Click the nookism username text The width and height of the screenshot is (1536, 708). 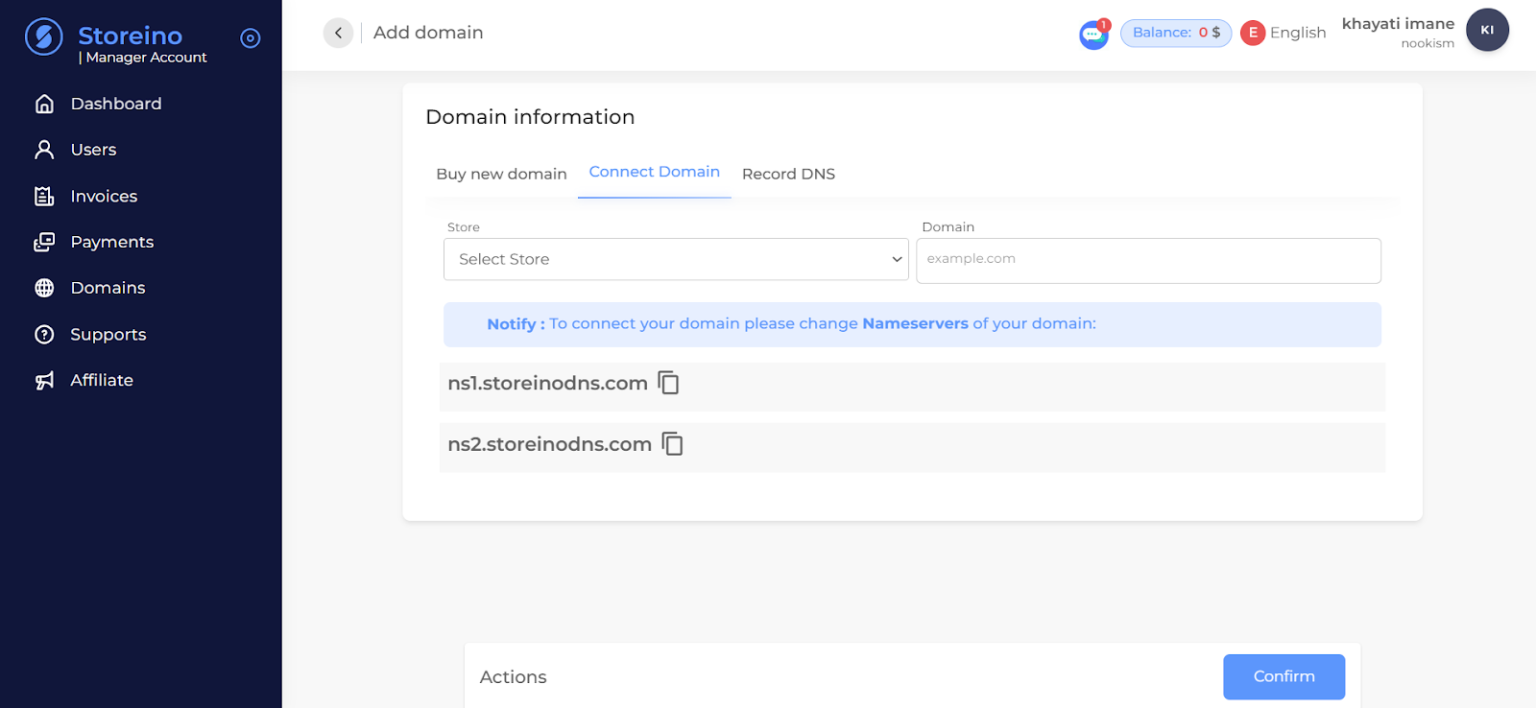[x=1427, y=44]
